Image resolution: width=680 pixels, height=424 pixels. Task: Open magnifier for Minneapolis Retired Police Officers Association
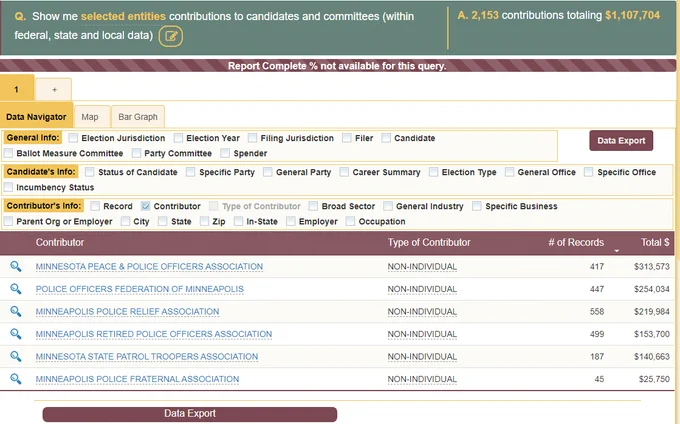(16, 334)
